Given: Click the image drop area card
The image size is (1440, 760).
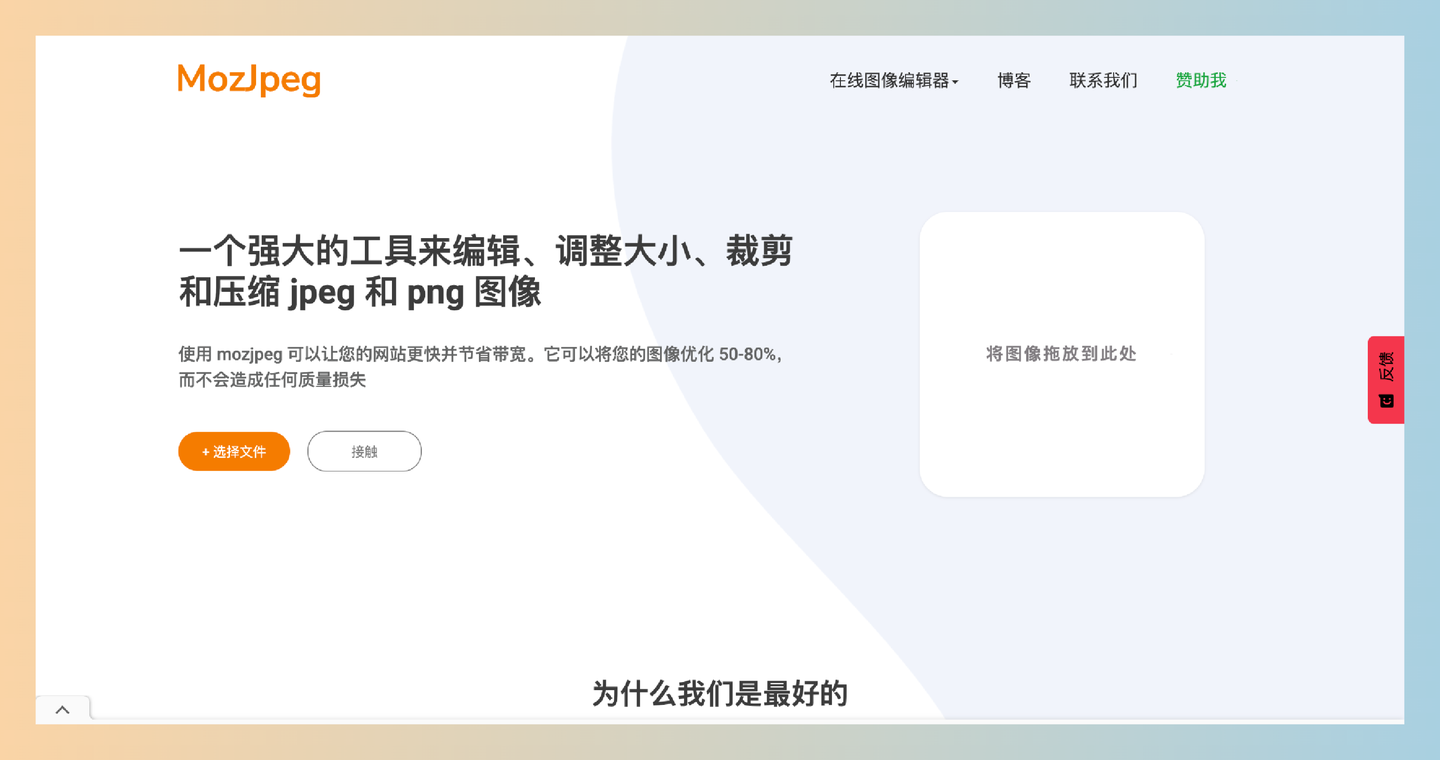Looking at the screenshot, I should pos(1061,354).
